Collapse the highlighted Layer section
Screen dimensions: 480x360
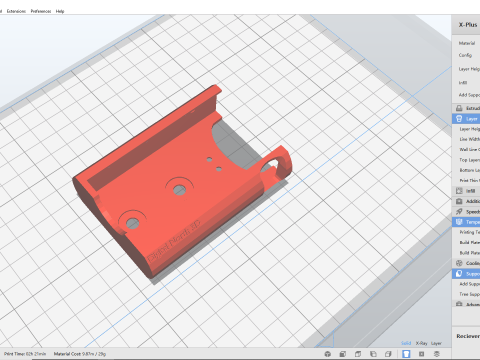tap(466, 119)
